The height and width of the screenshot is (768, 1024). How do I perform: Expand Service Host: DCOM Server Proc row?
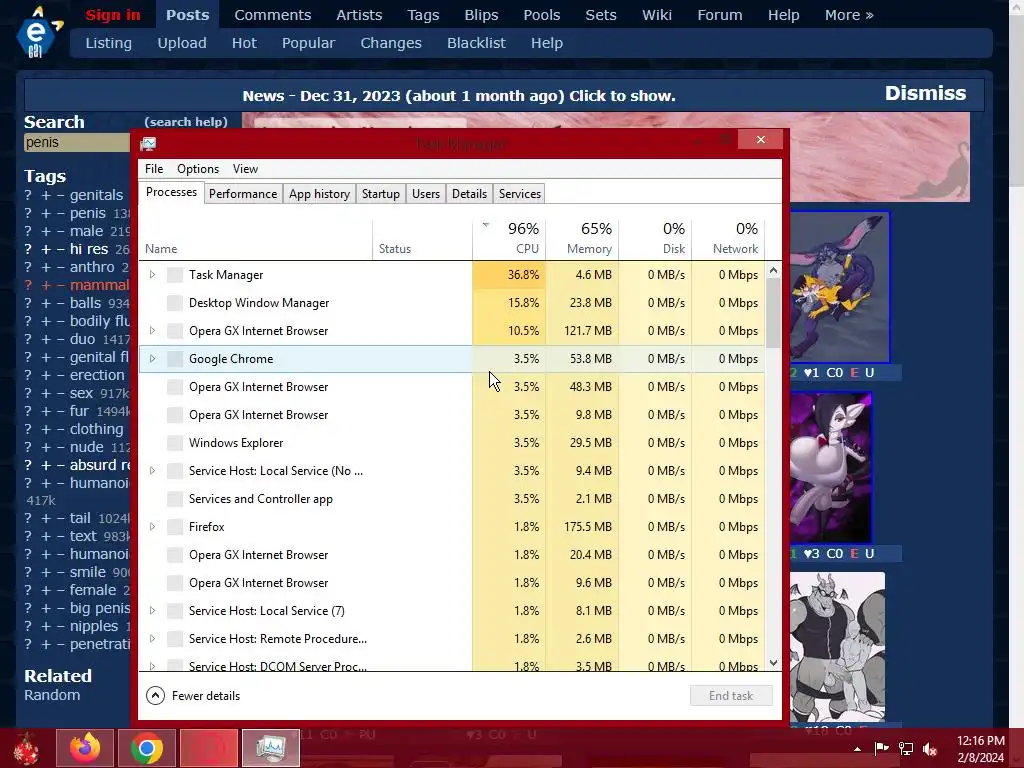pos(152,666)
